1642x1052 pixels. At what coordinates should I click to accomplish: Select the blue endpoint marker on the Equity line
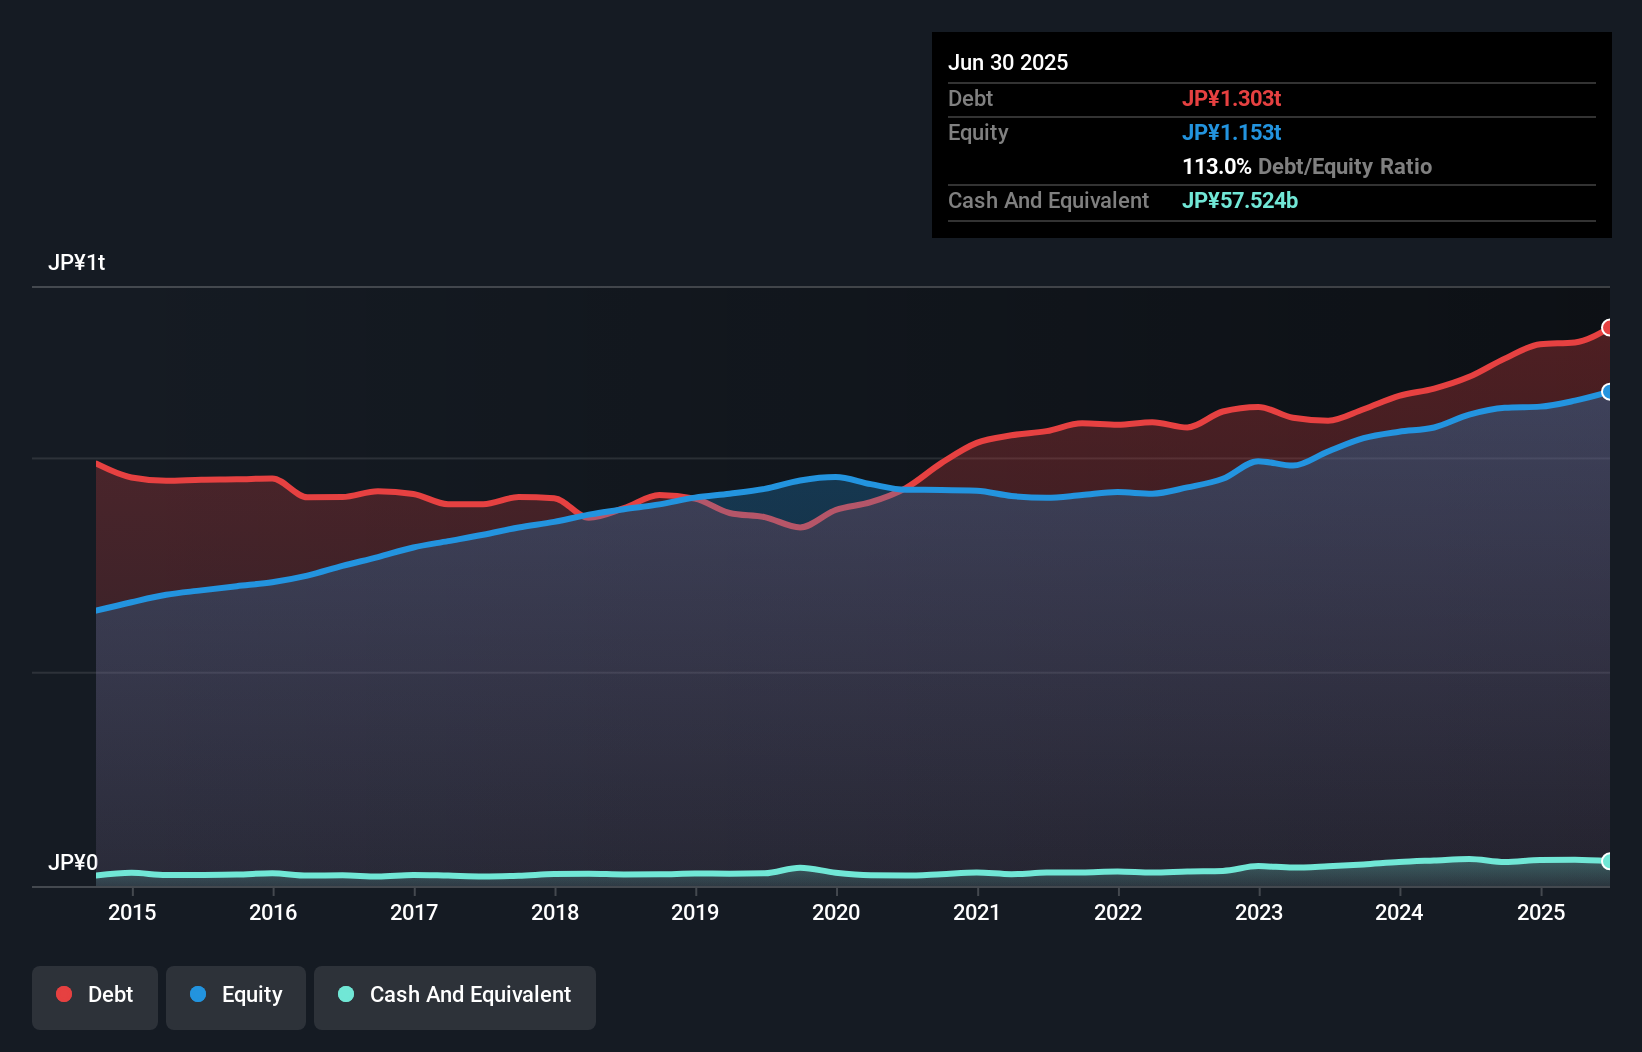(1608, 392)
